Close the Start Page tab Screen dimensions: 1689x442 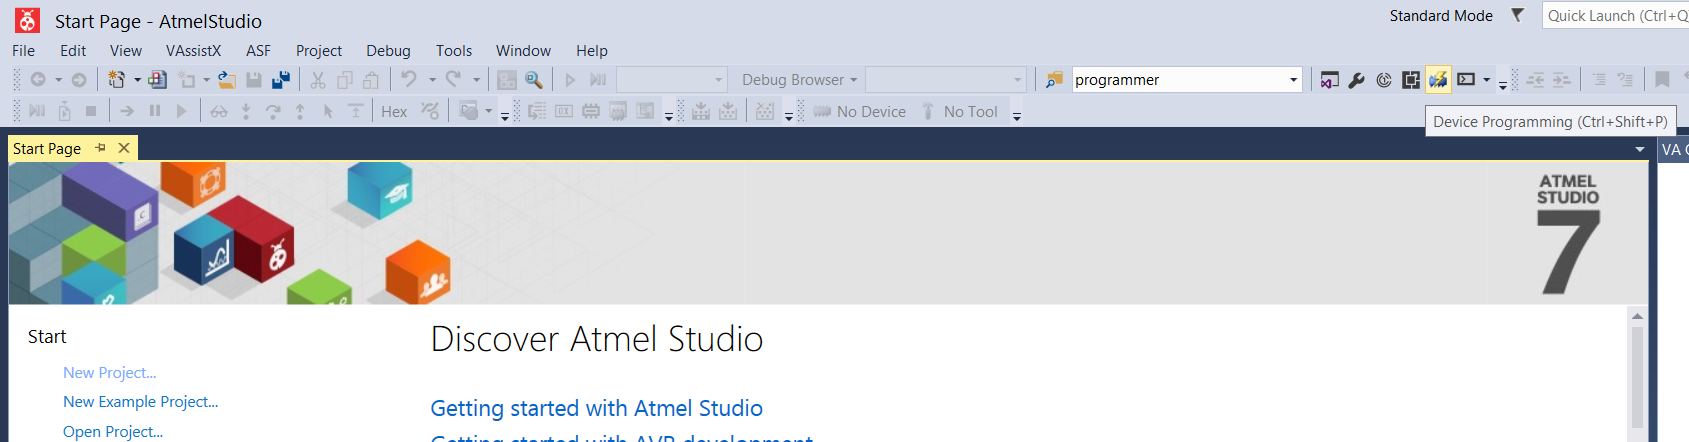124,148
